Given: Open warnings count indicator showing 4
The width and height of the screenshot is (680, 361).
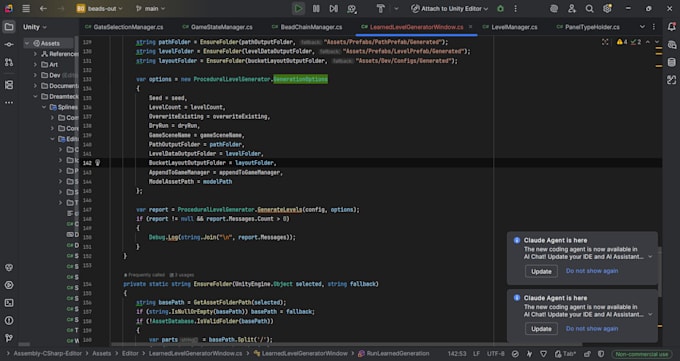Looking at the screenshot, I should coord(622,42).
